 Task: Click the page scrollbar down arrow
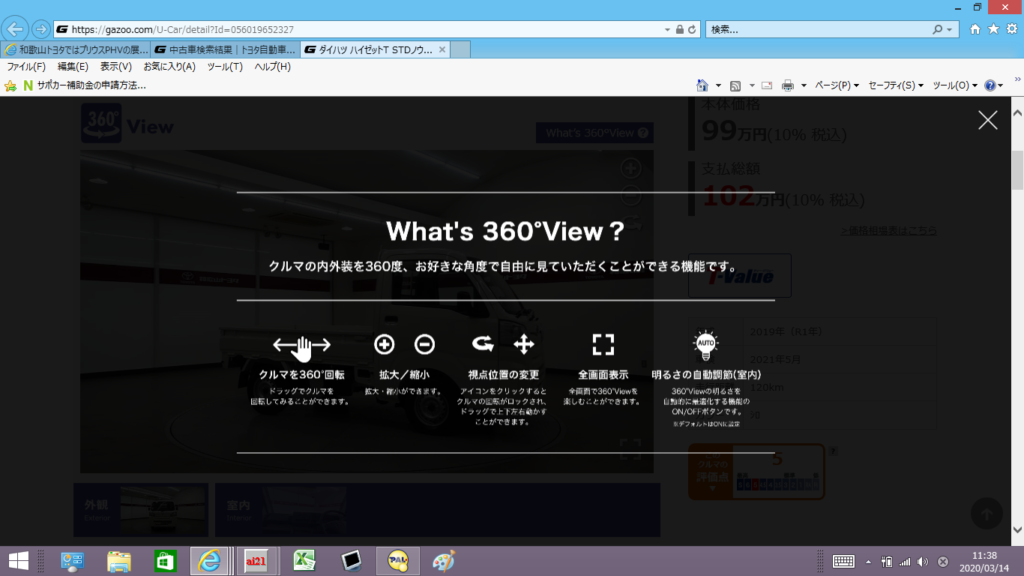point(1017,530)
